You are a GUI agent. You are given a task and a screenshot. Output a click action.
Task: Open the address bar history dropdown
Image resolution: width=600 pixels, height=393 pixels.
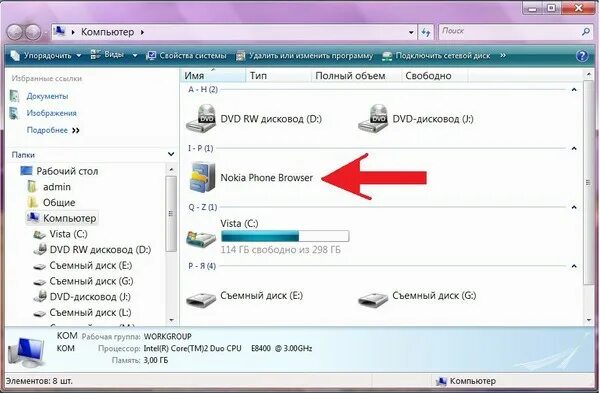pos(411,33)
